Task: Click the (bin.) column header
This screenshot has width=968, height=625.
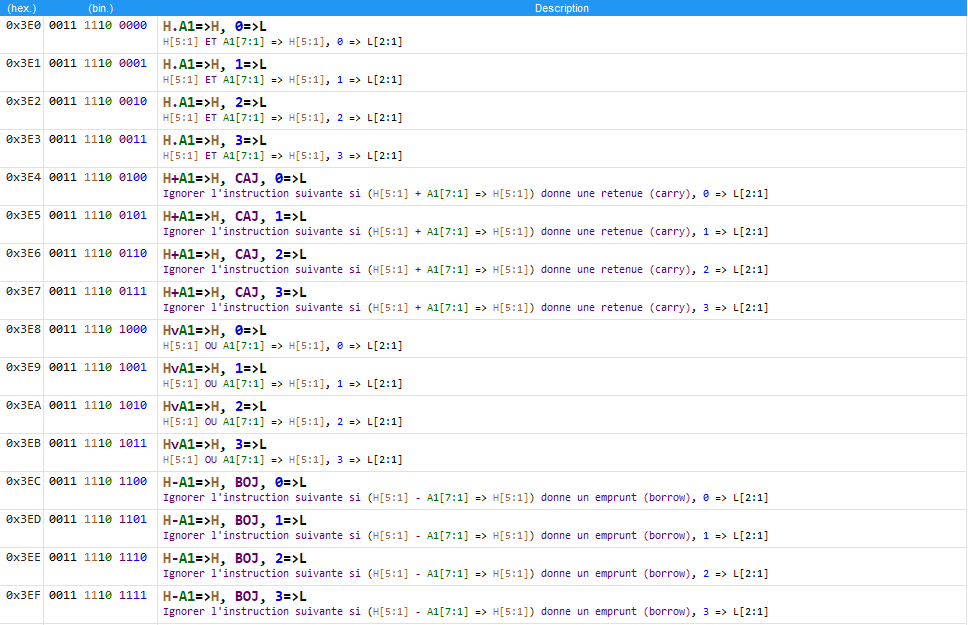Action: 101,8
